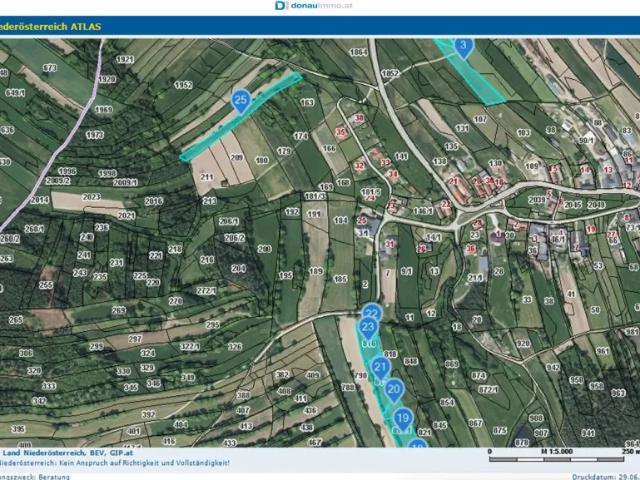The image size is (640, 480).
Task: Click map pin number 21
Action: [380, 367]
